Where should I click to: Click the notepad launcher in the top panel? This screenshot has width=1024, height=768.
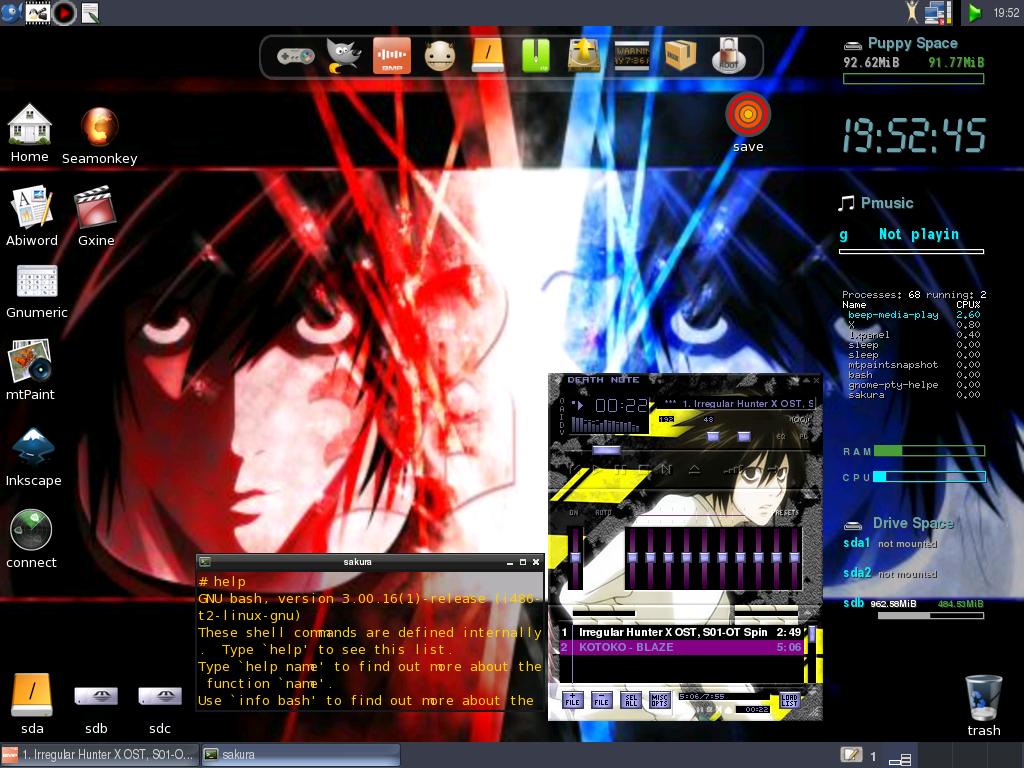tap(90, 12)
